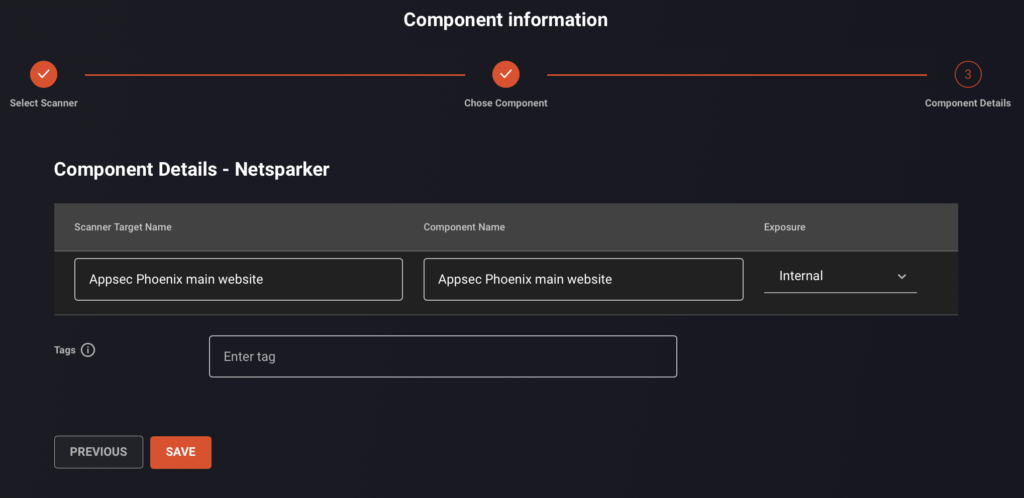The height and width of the screenshot is (498, 1024).
Task: Click the Select Scanner checkmark step icon
Action: 44,74
